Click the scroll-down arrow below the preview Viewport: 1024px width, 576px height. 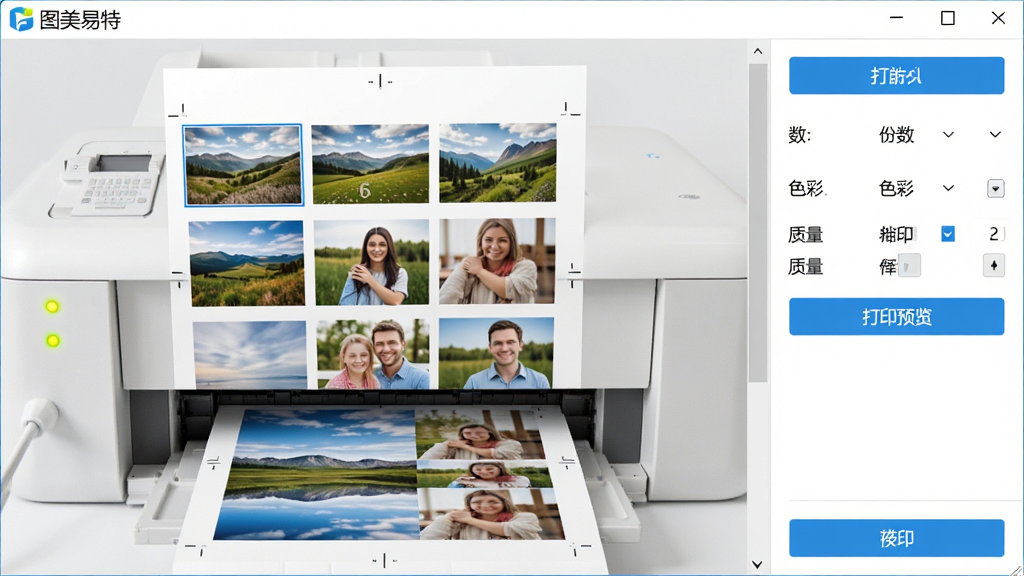click(x=758, y=564)
